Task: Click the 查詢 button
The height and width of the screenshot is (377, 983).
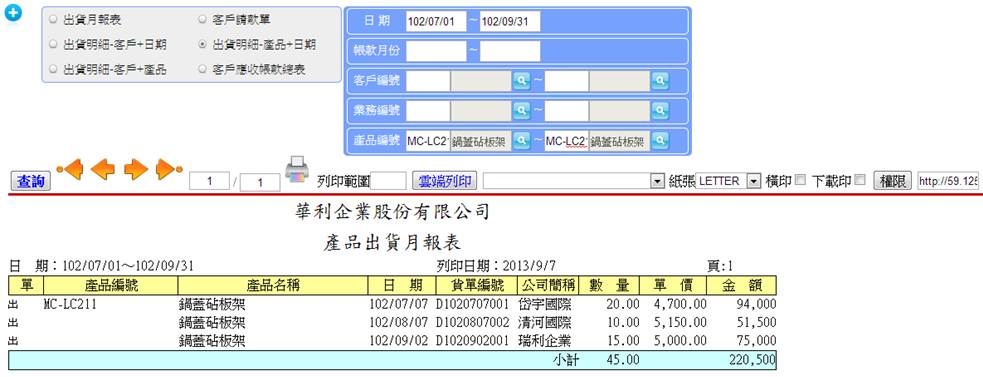Action: (x=31, y=182)
